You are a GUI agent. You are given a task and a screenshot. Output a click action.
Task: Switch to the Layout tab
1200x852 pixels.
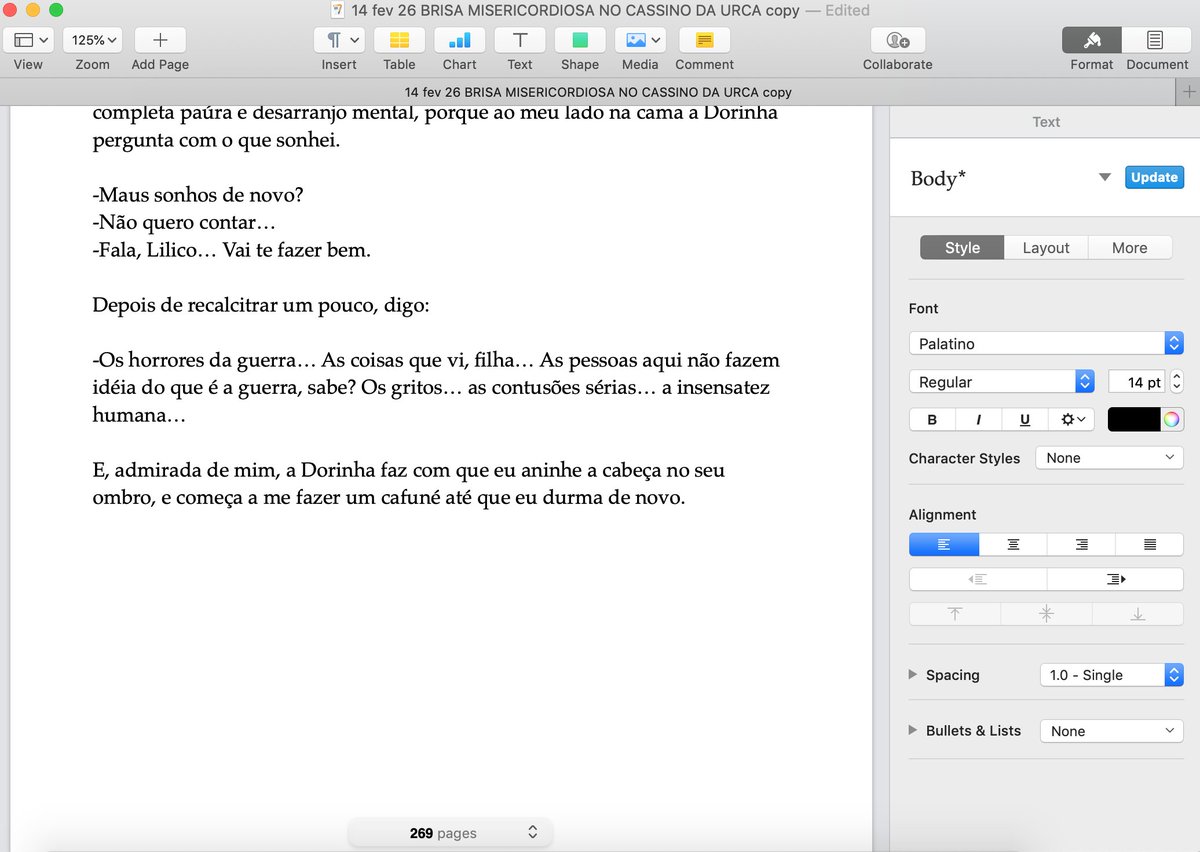(x=1046, y=248)
